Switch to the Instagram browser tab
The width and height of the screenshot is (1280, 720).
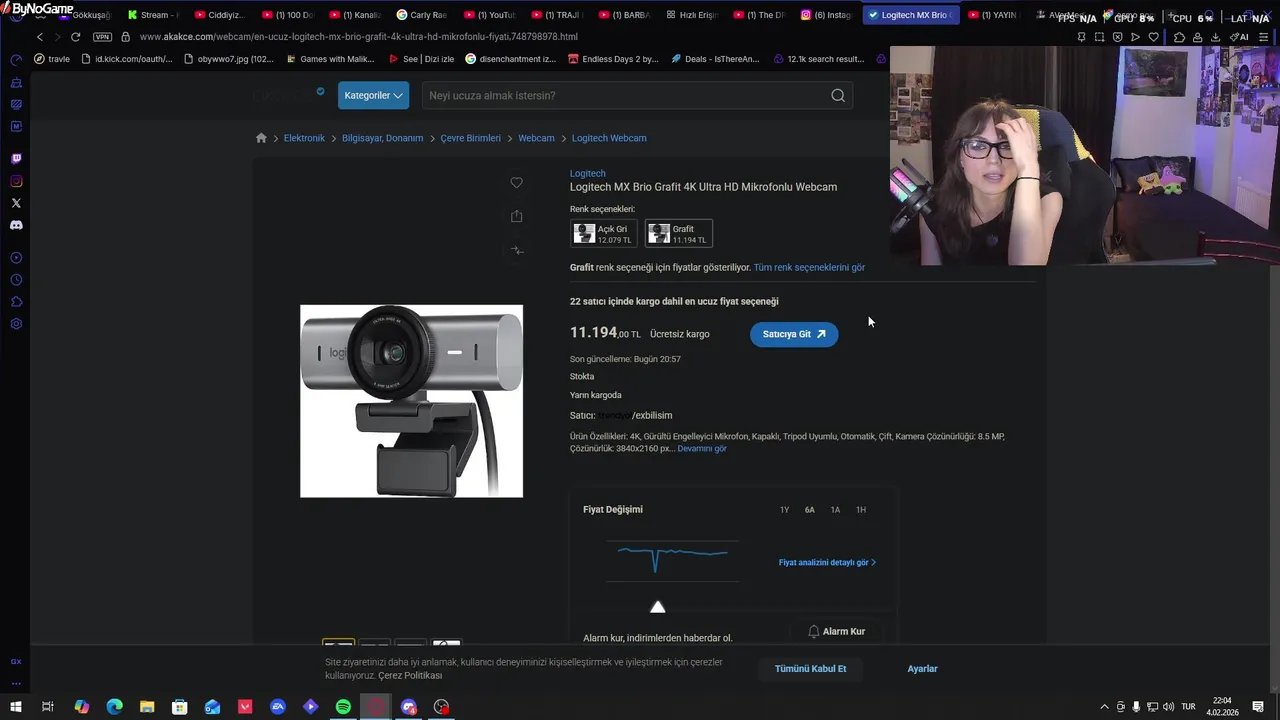coord(826,15)
